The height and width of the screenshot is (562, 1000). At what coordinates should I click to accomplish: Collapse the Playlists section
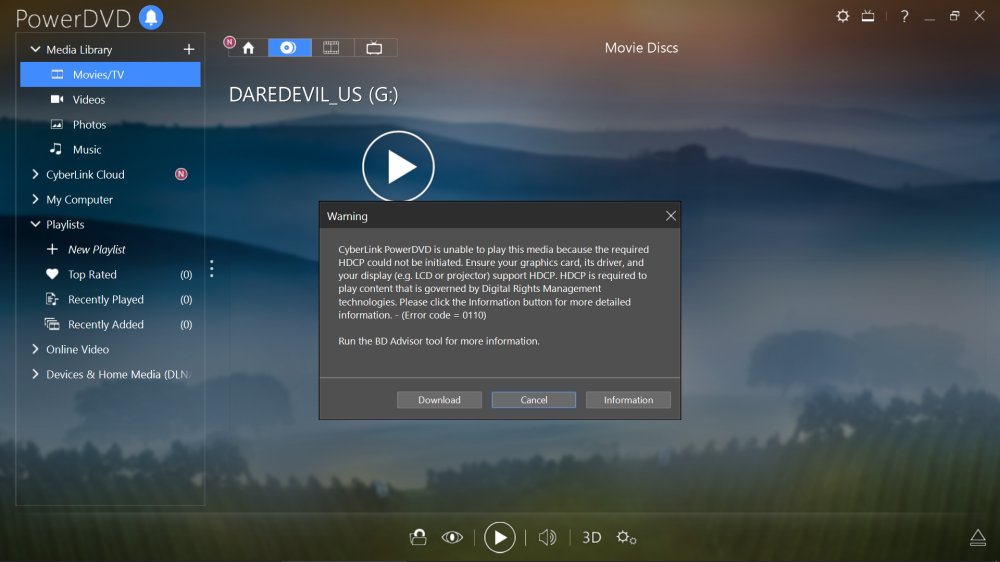pyautogui.click(x=35, y=224)
